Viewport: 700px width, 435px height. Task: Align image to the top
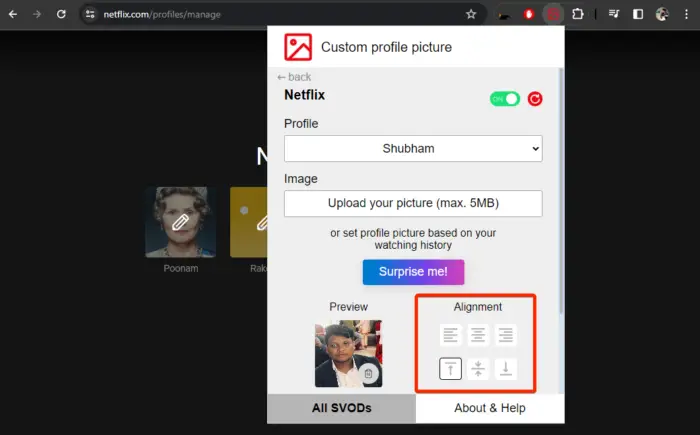coord(450,369)
